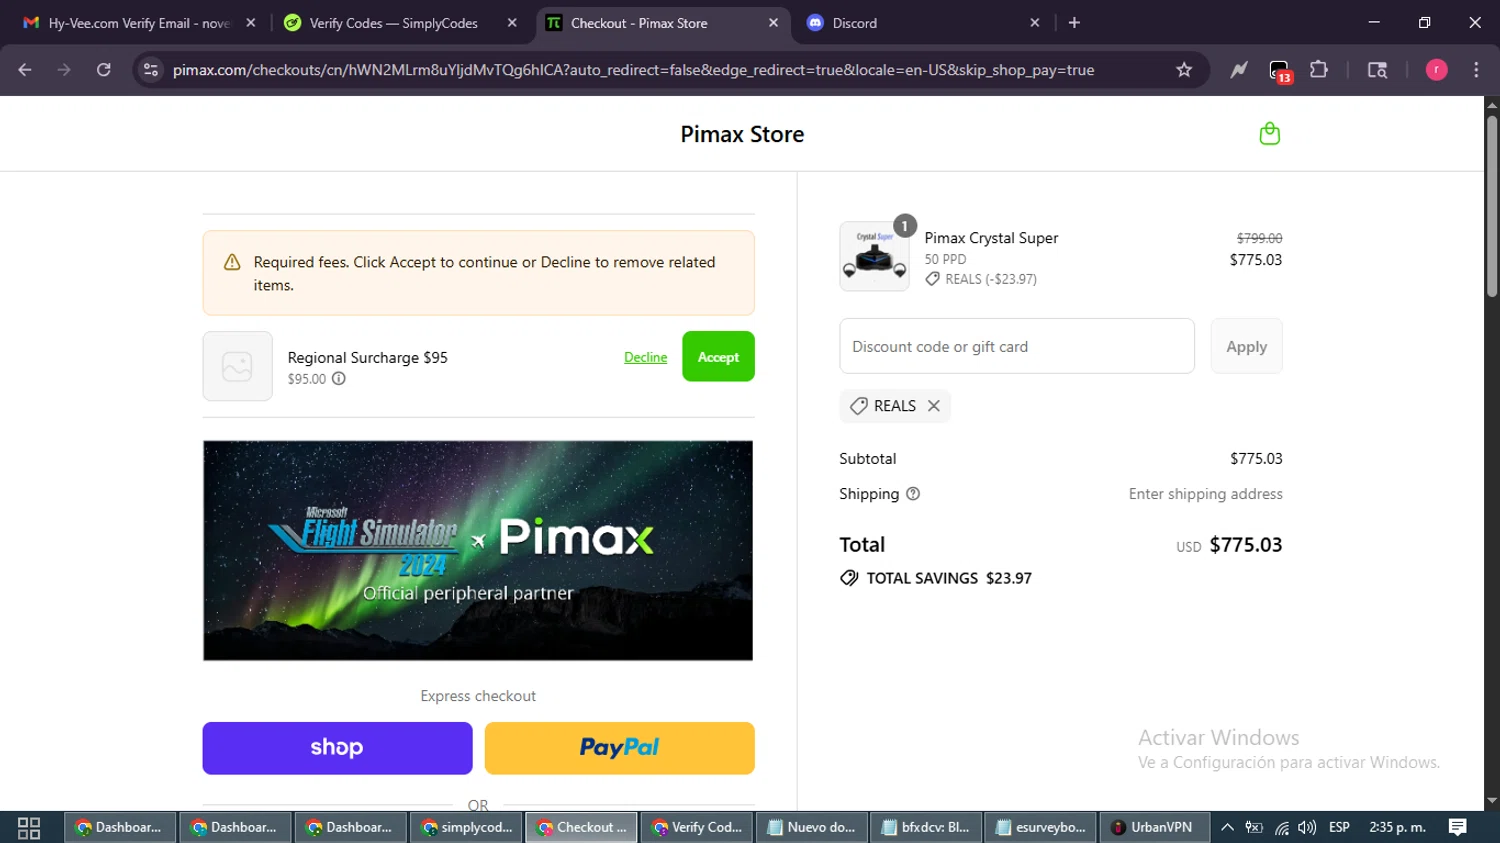Click the browser forward arrow
1500x843 pixels.
[x=64, y=70]
